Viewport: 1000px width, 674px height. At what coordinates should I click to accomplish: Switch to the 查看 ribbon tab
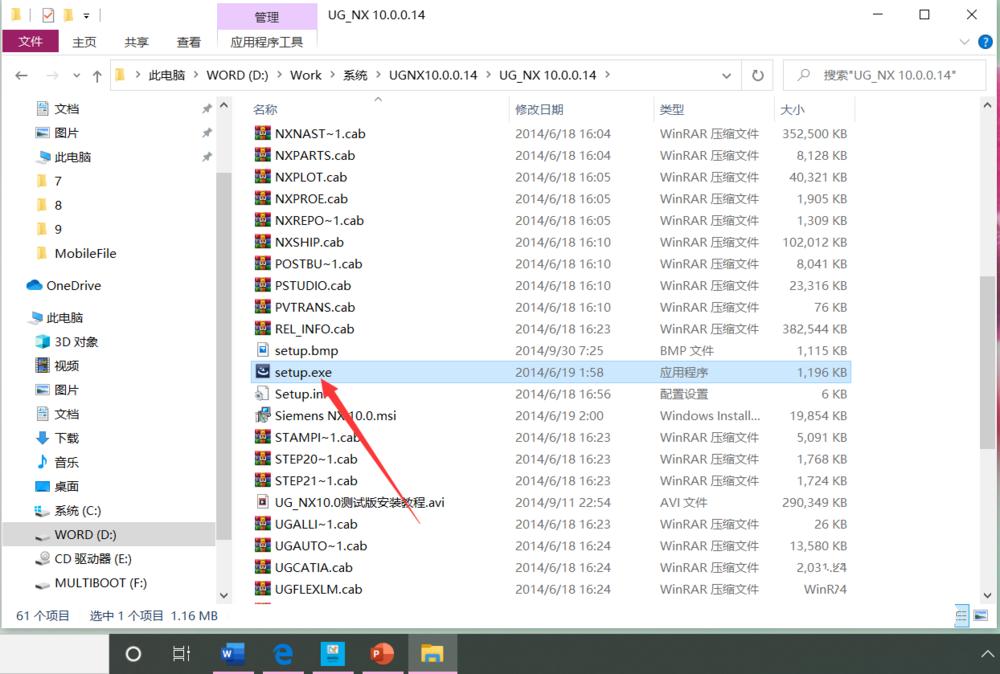pos(189,42)
